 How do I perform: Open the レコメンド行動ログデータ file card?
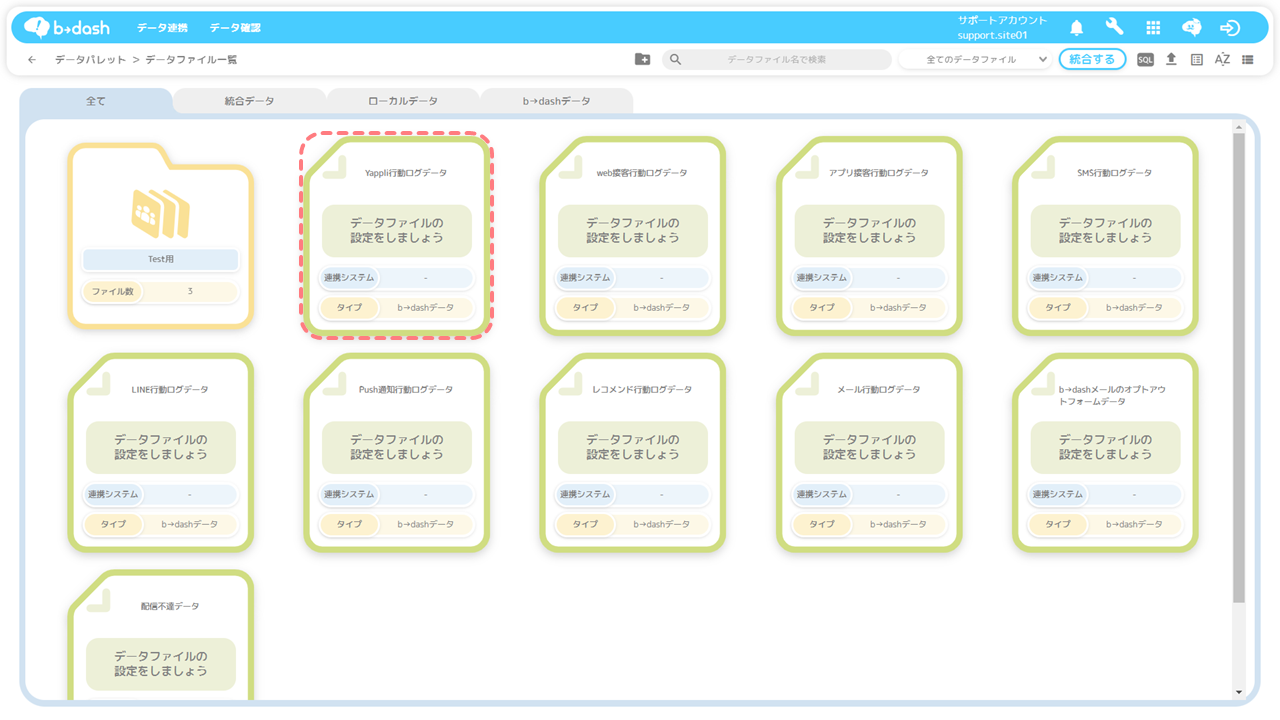pos(633,452)
